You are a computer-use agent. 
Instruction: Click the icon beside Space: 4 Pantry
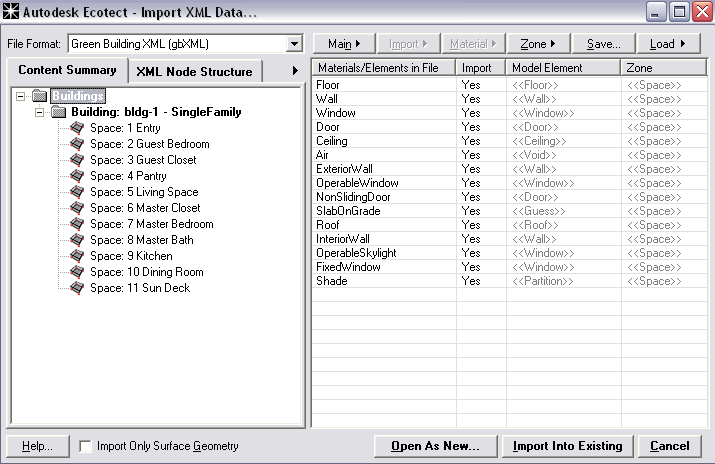pyautogui.click(x=77, y=176)
